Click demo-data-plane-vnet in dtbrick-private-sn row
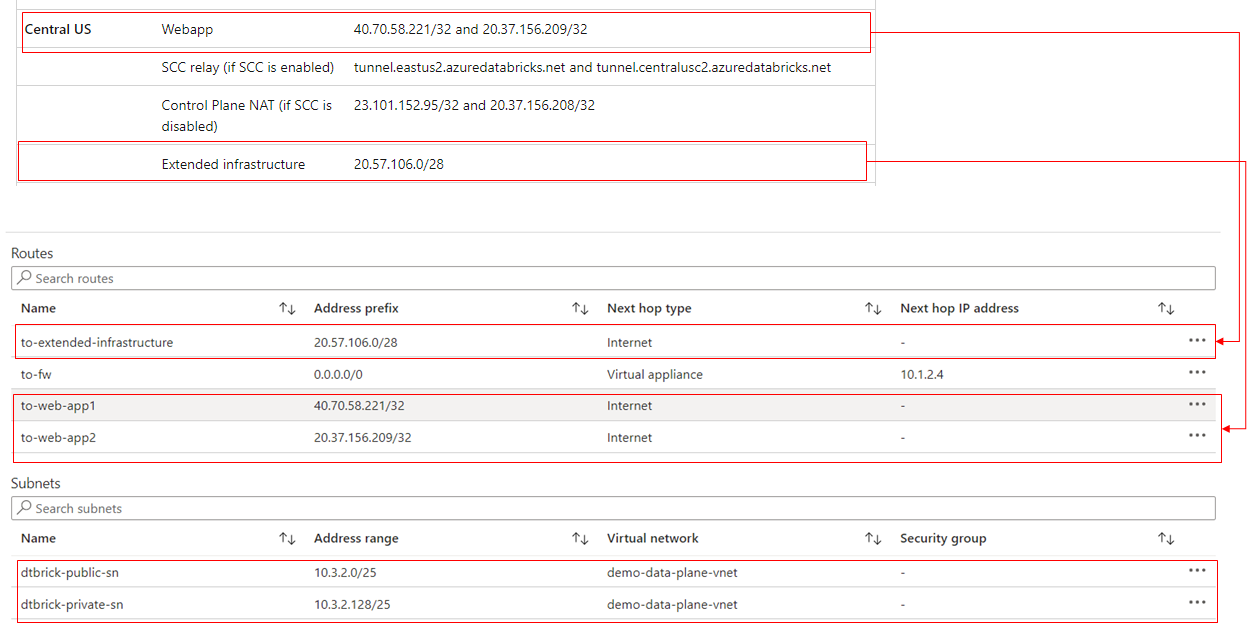This screenshot has height=632, width=1247. point(672,604)
